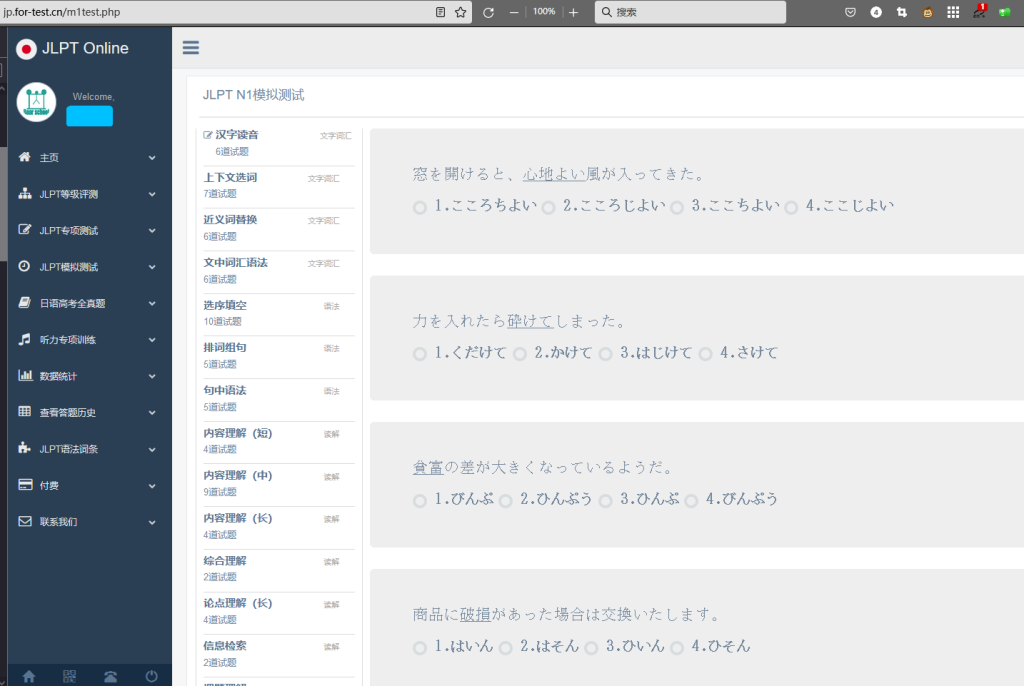1024x686 pixels.
Task: Switch to 选序填空 grammar section
Action: [225, 306]
